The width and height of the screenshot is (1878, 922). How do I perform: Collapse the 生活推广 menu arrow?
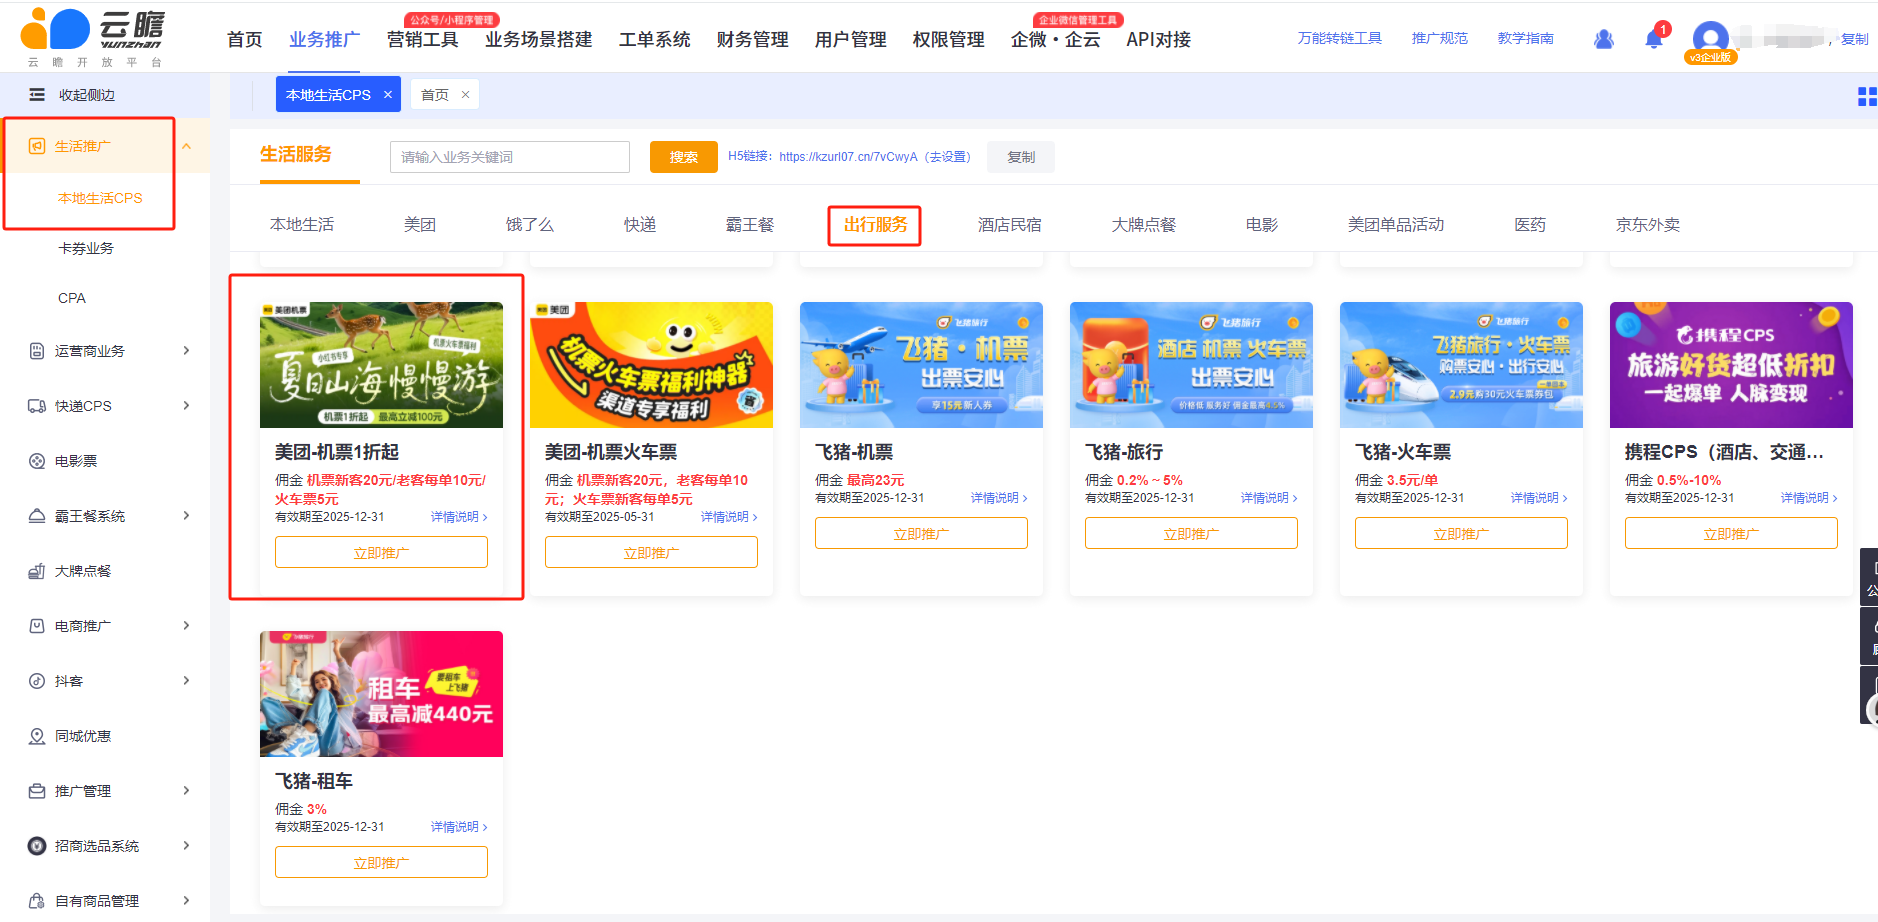(186, 146)
